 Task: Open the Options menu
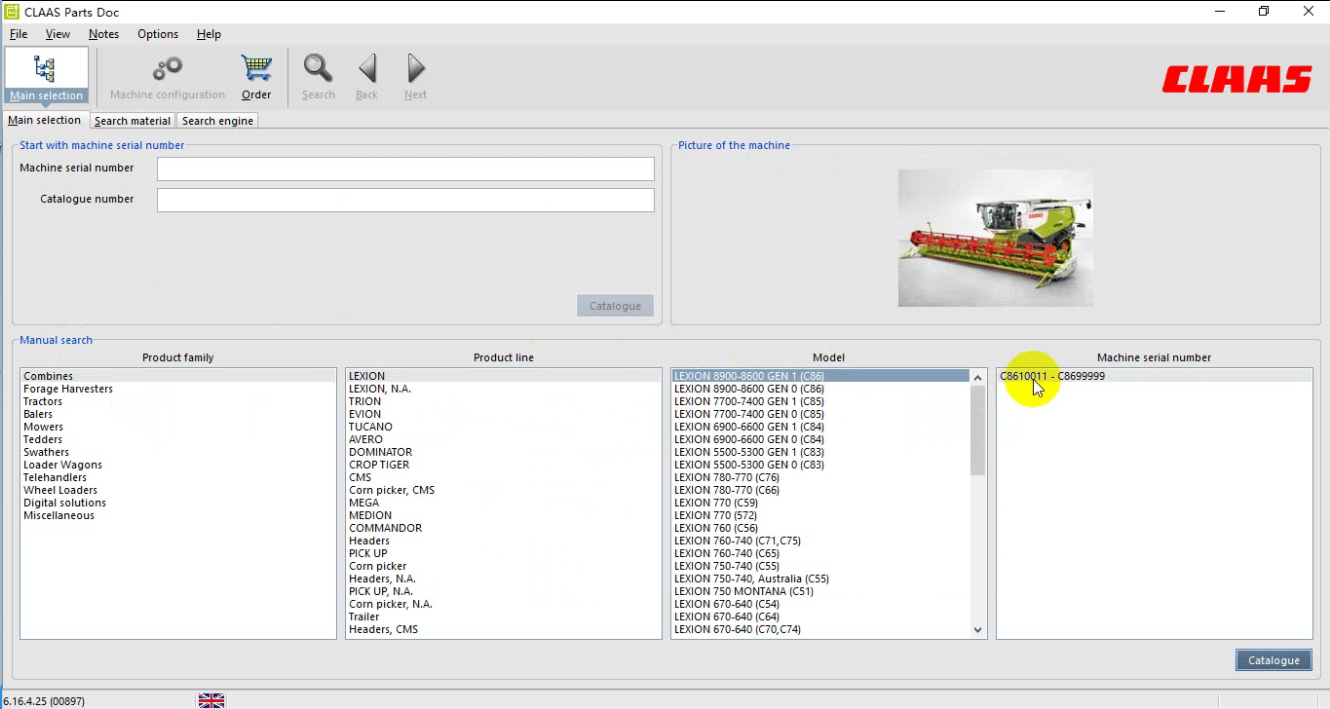[x=158, y=34]
